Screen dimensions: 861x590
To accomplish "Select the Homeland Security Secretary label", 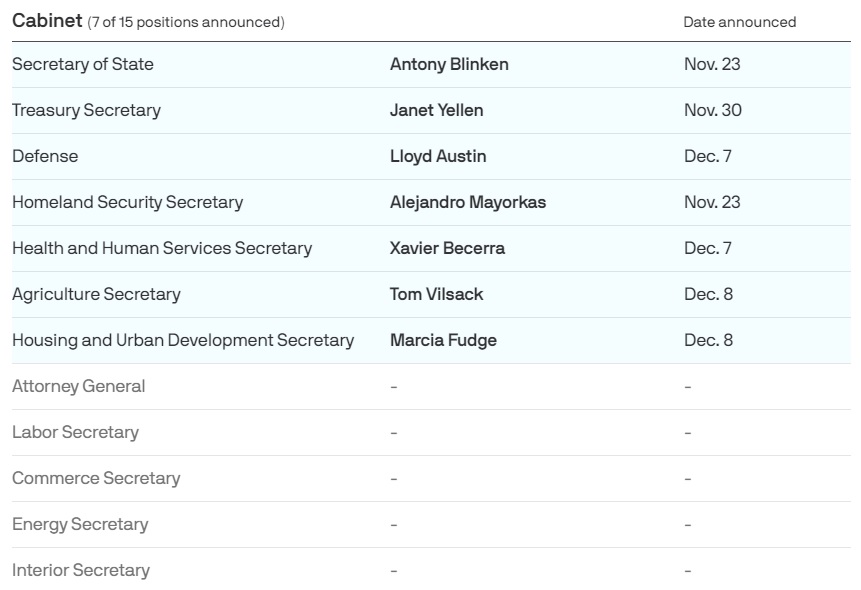I will point(127,202).
